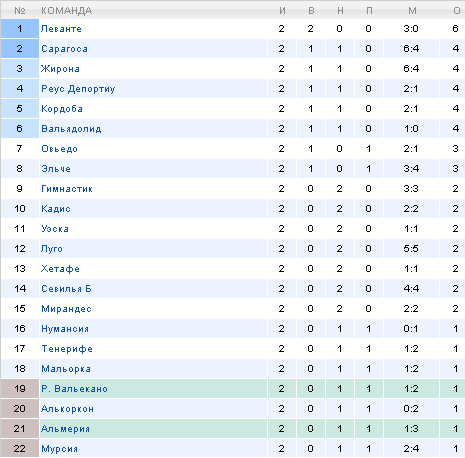Select the Альмерия team link
This screenshot has height=458, width=465.
65,429
